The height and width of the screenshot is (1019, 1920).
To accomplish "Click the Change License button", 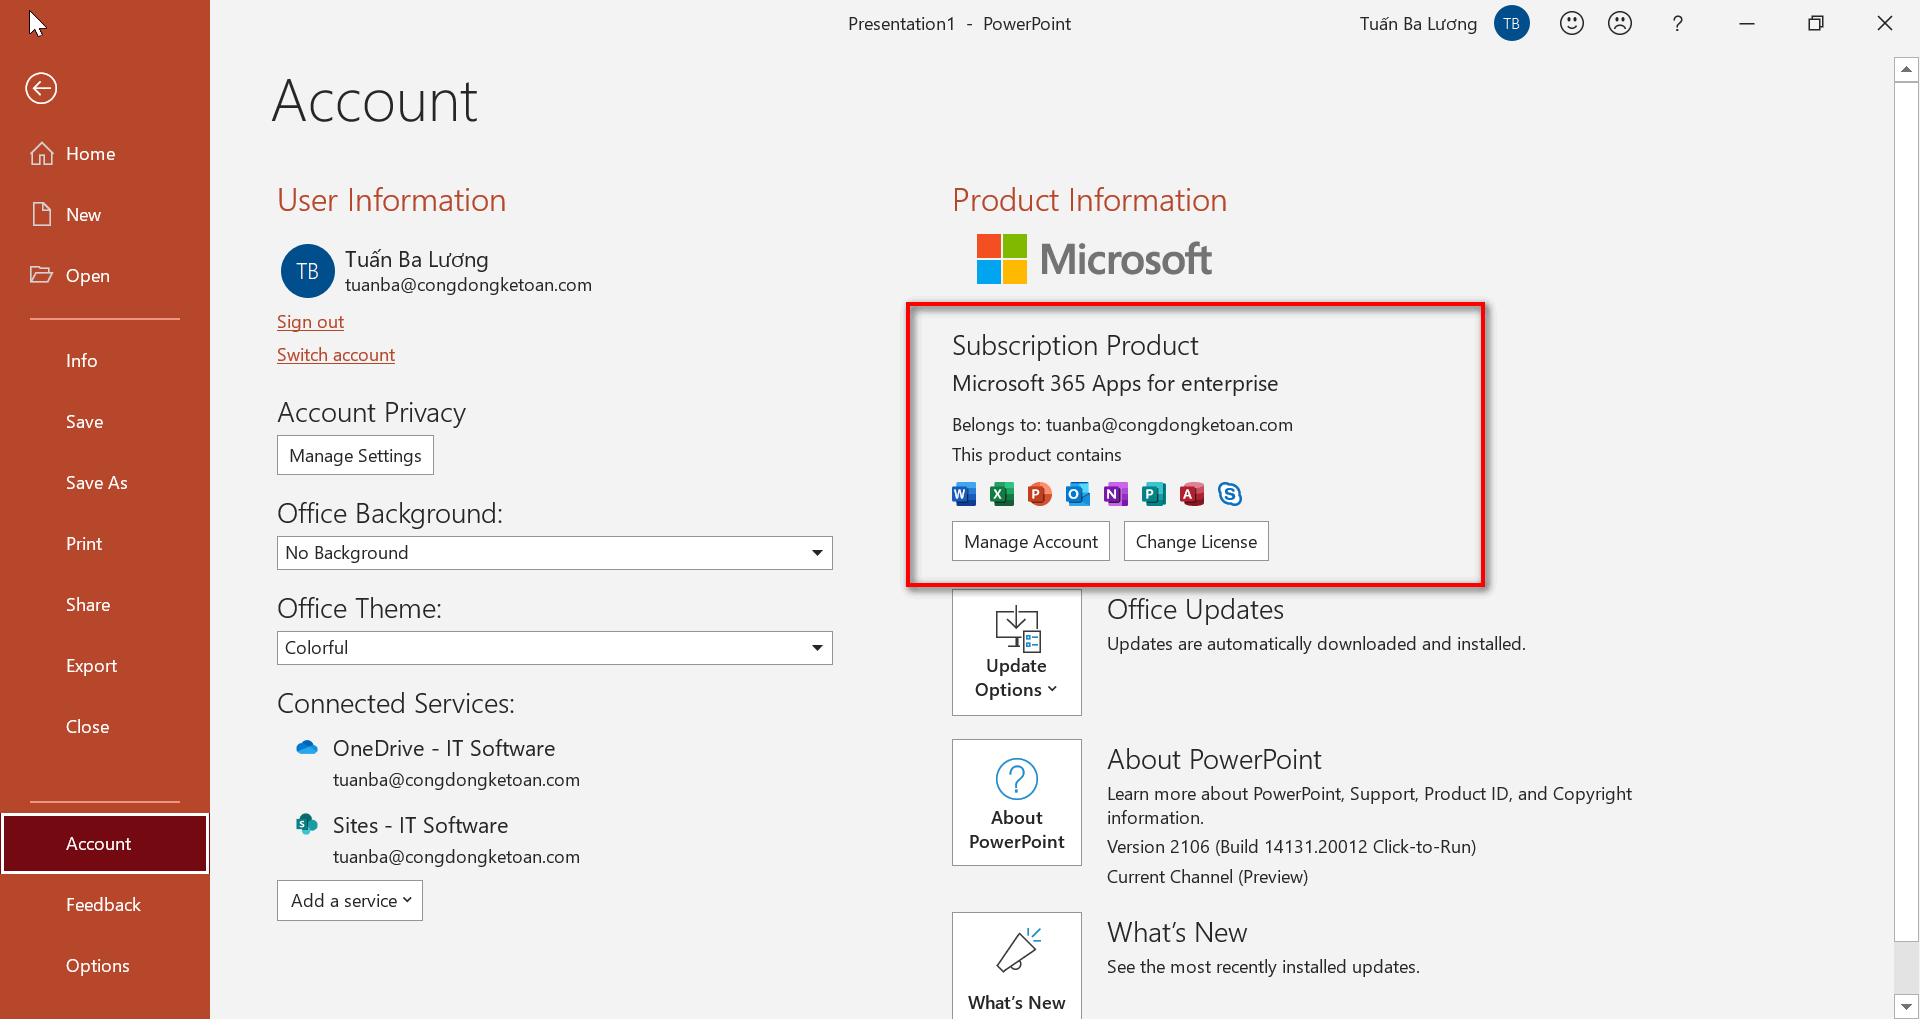I will point(1196,542).
